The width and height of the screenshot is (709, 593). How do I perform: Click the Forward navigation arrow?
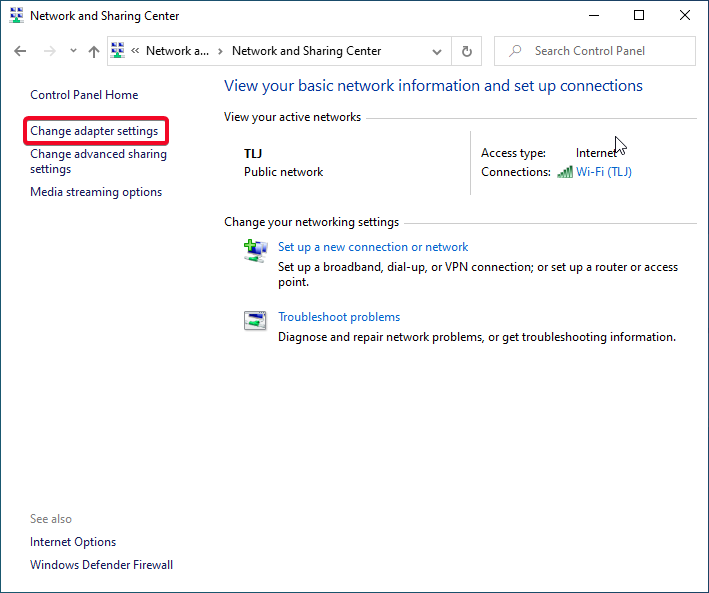point(49,51)
